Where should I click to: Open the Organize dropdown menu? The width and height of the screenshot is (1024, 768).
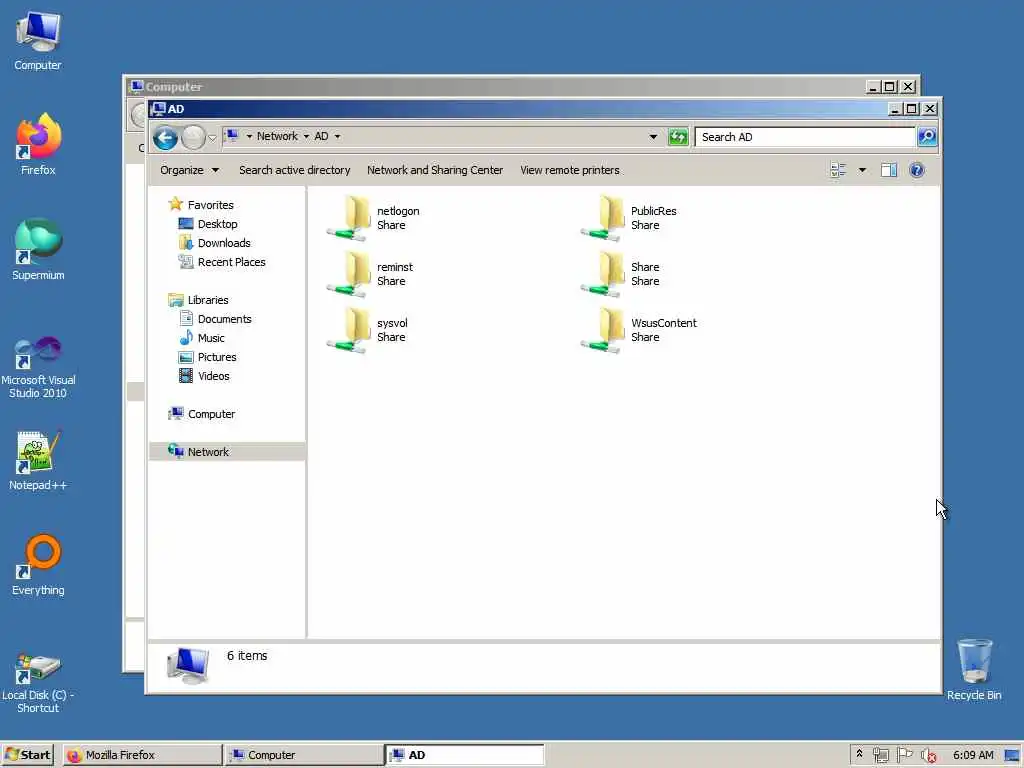coord(189,170)
